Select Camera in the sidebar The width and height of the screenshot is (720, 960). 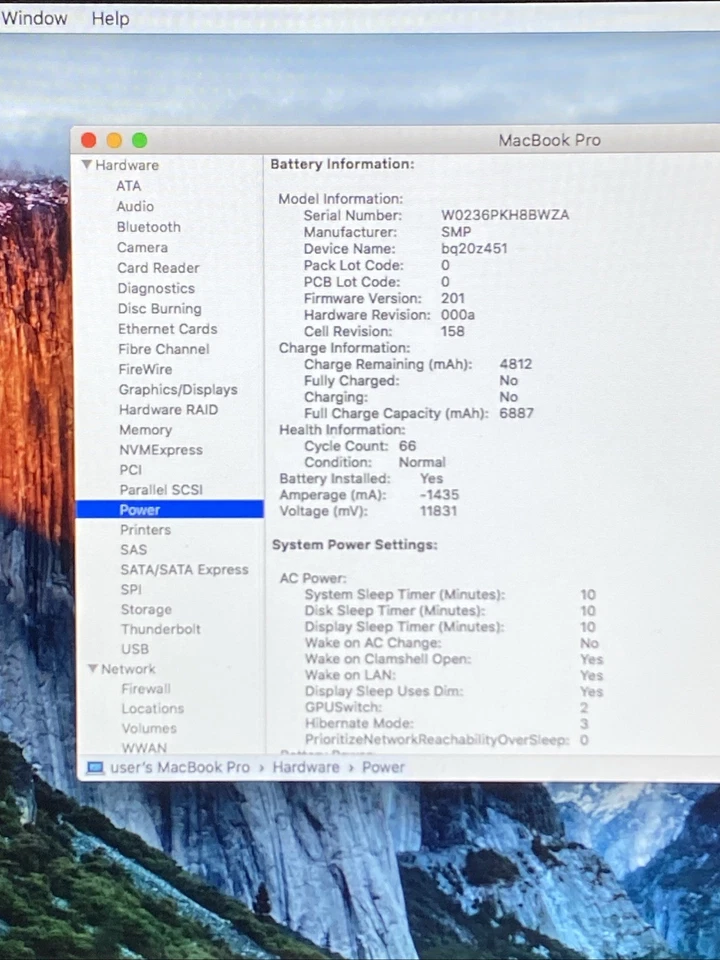click(x=142, y=247)
